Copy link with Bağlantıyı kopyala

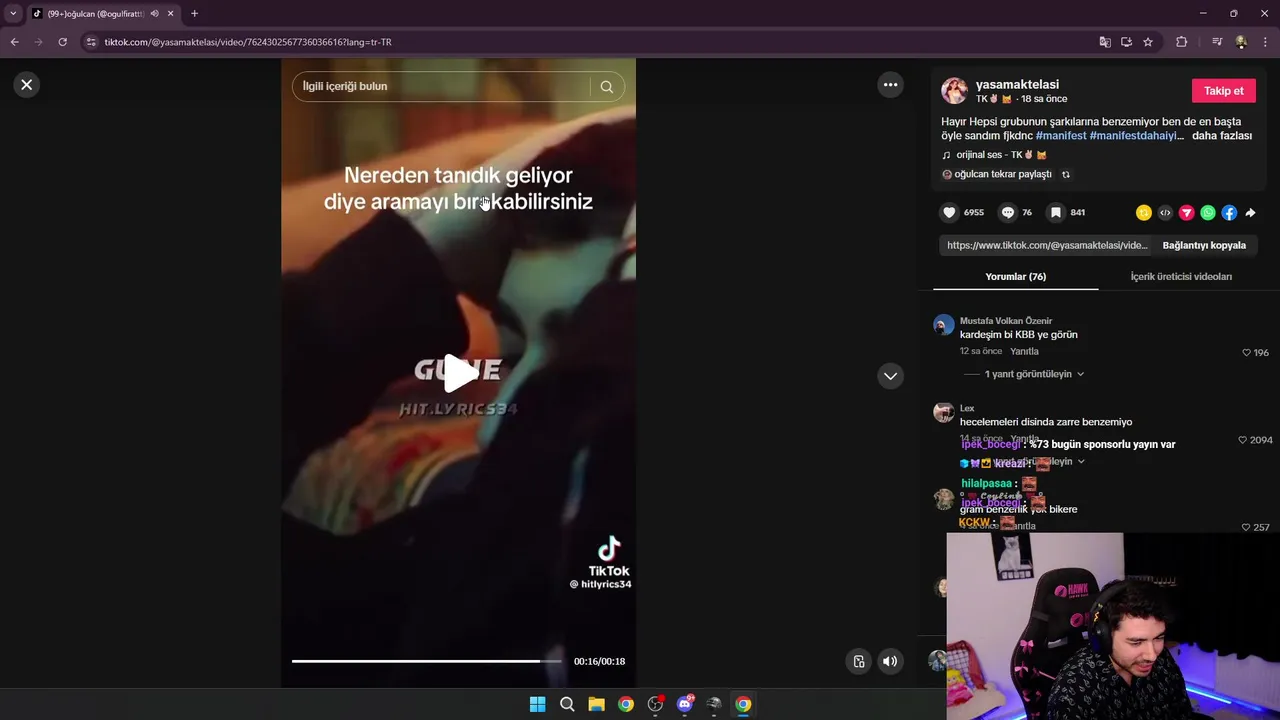[1204, 245]
